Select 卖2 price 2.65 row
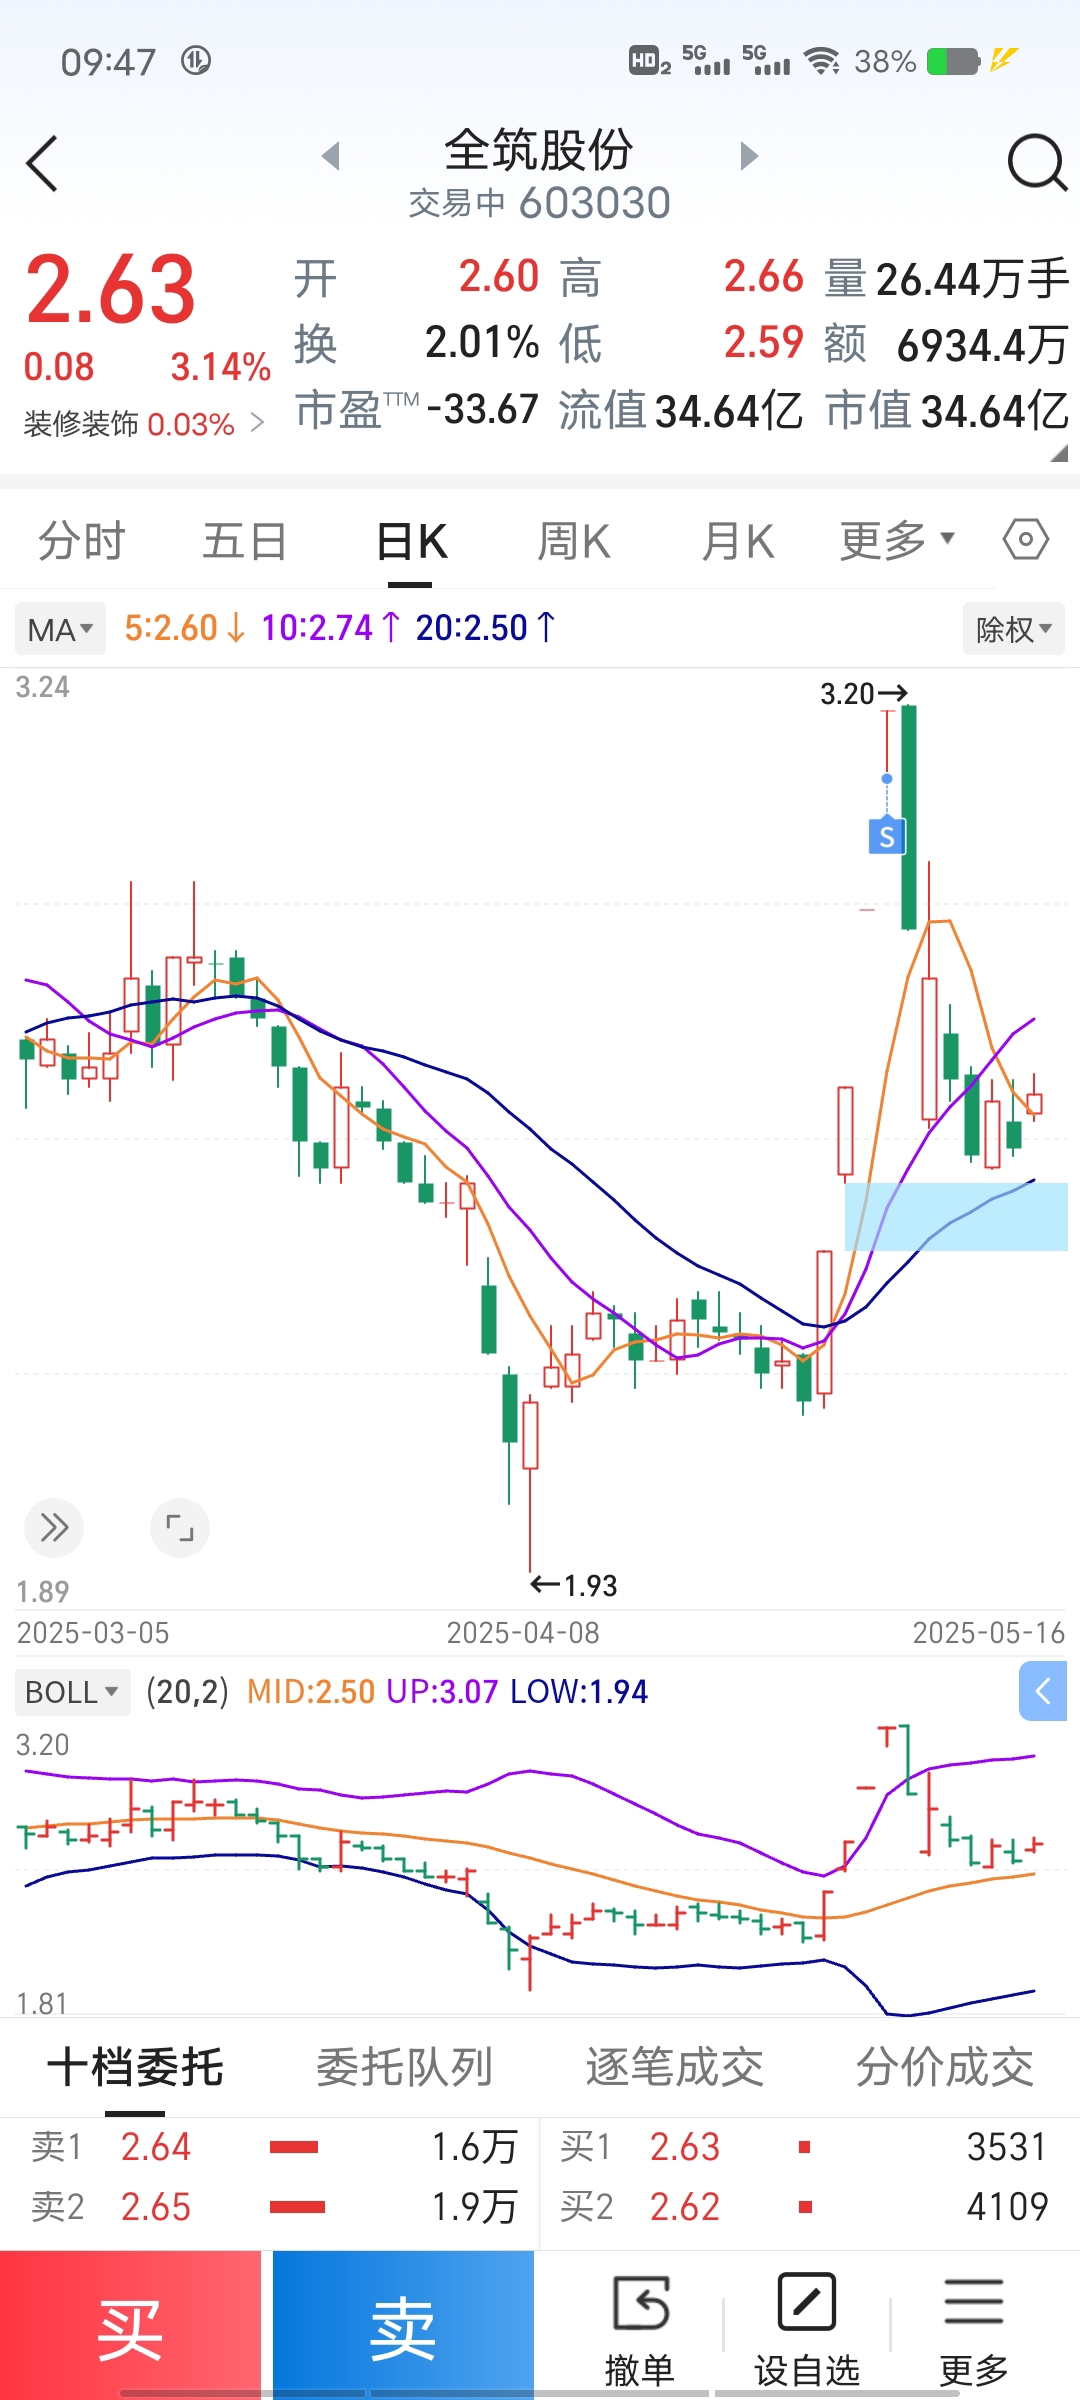 [x=270, y=2207]
